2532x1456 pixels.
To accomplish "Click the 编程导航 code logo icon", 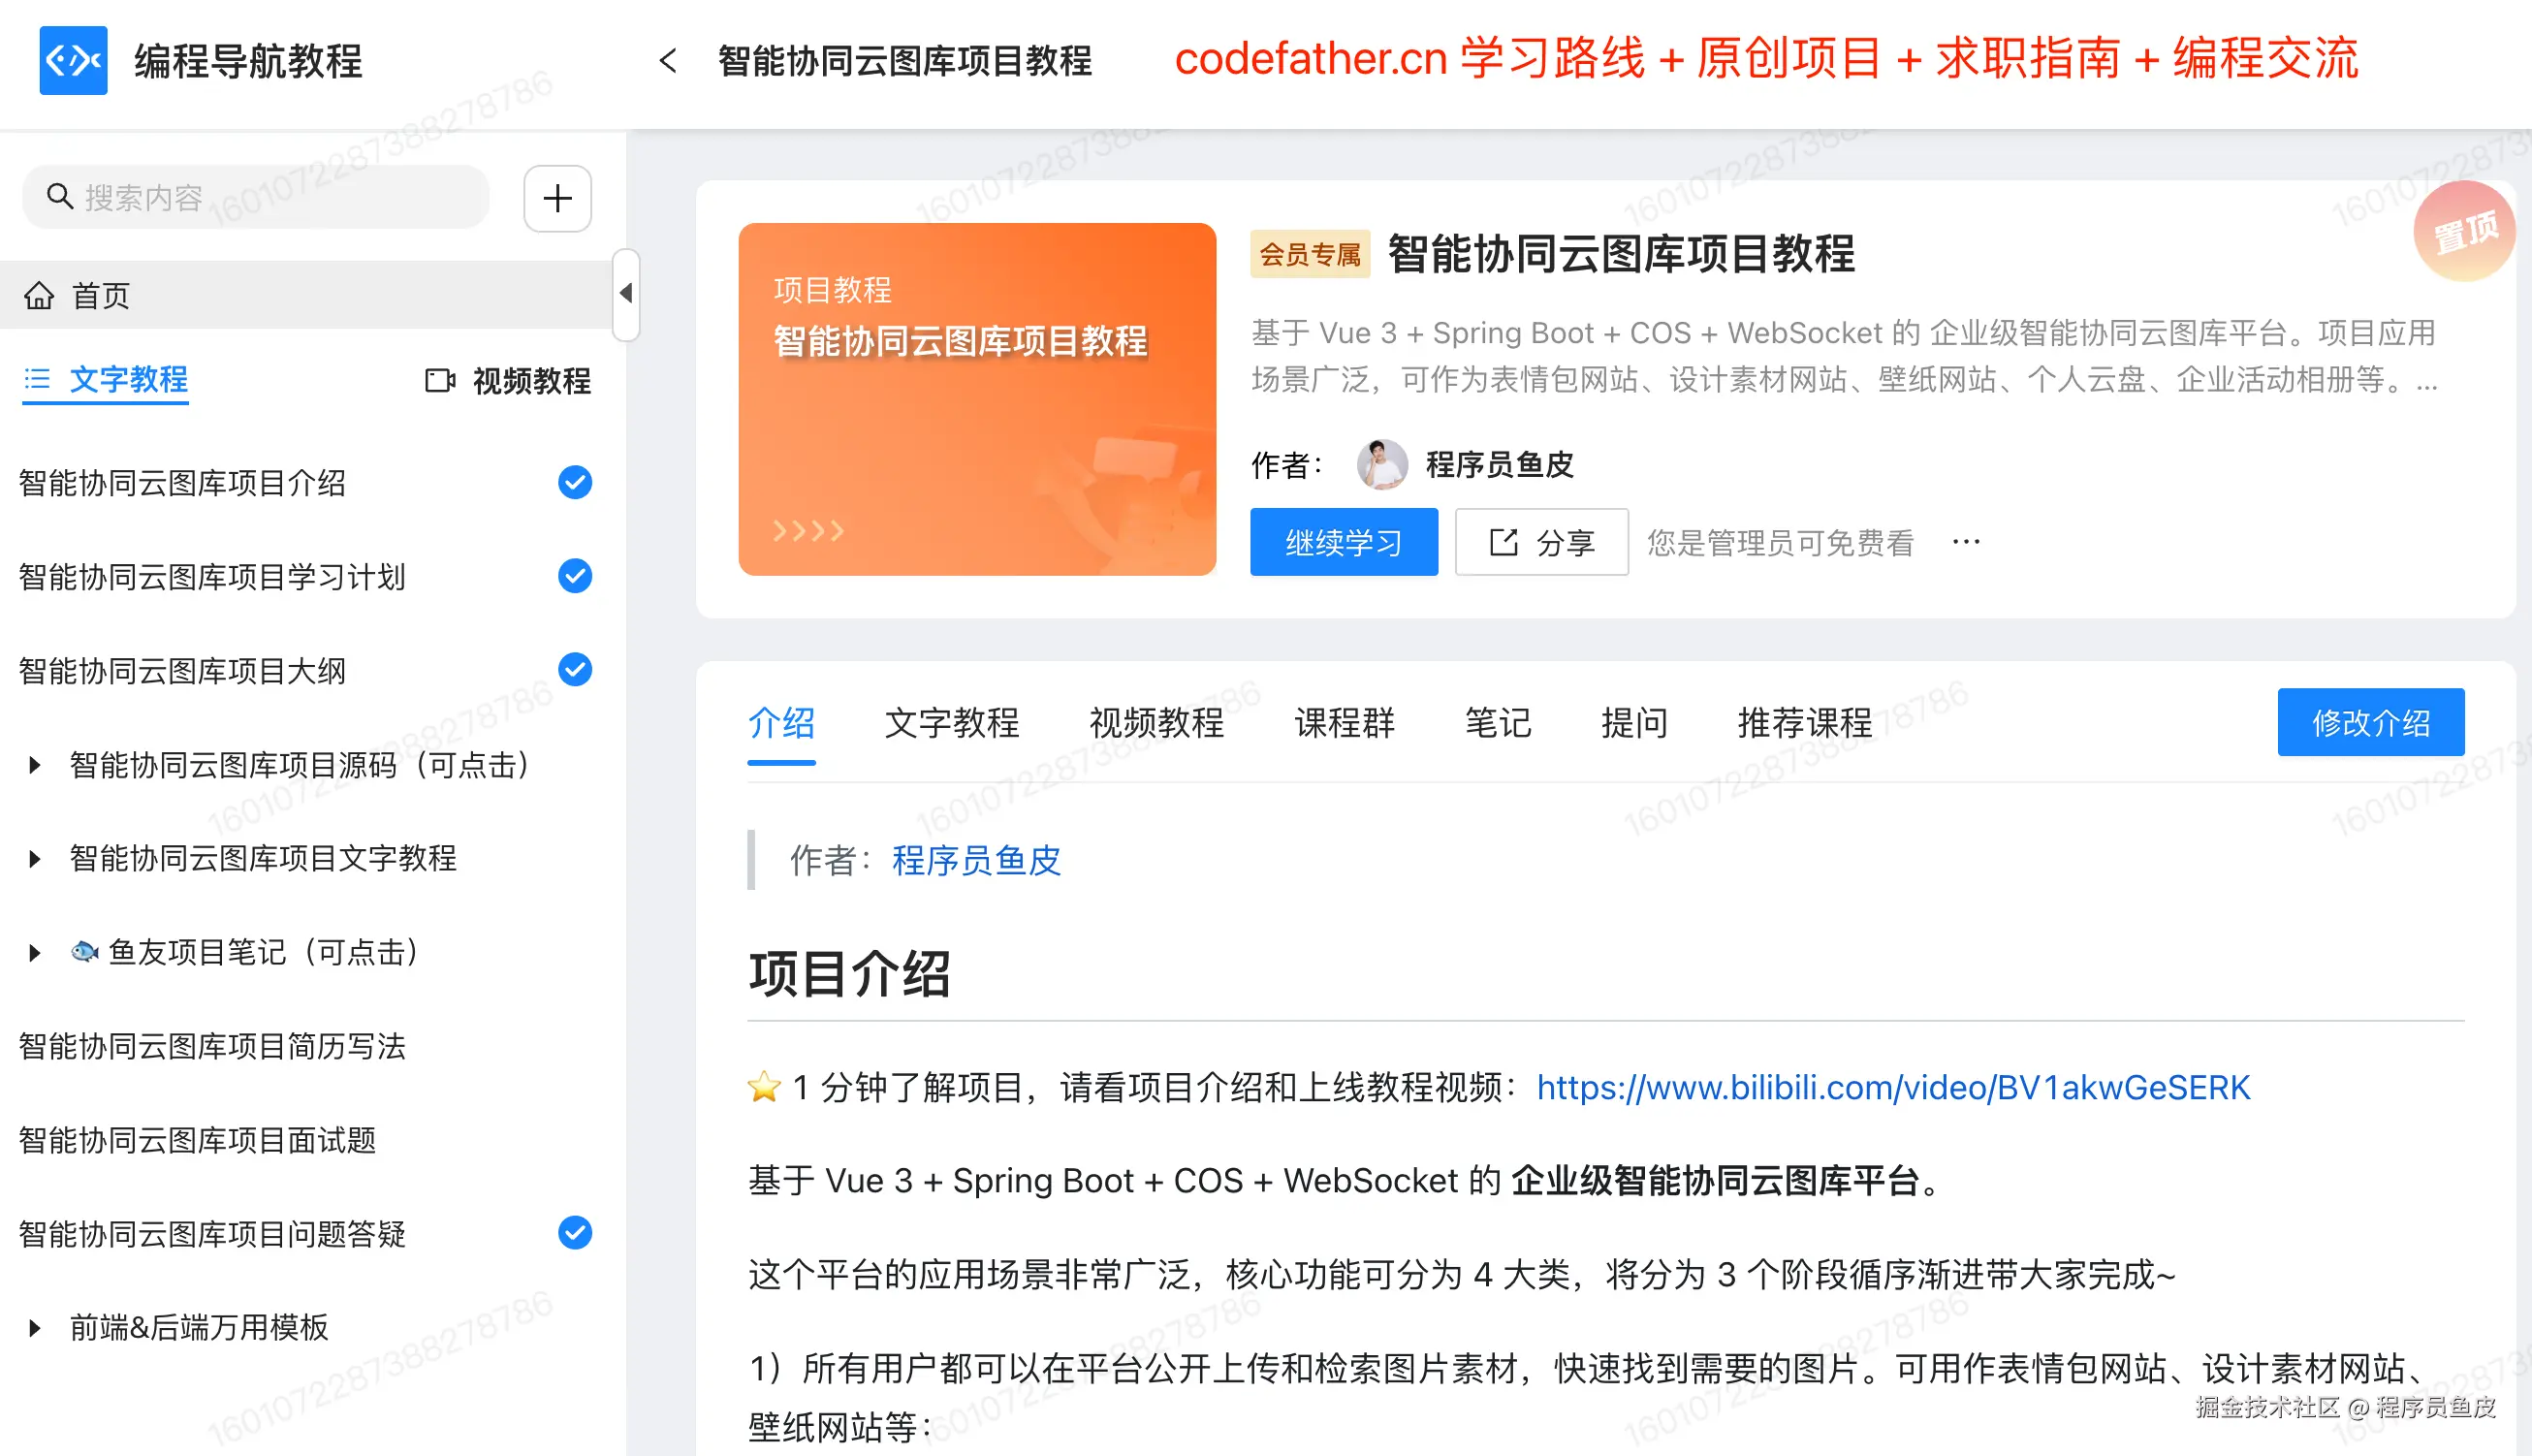I will pyautogui.click(x=73, y=60).
